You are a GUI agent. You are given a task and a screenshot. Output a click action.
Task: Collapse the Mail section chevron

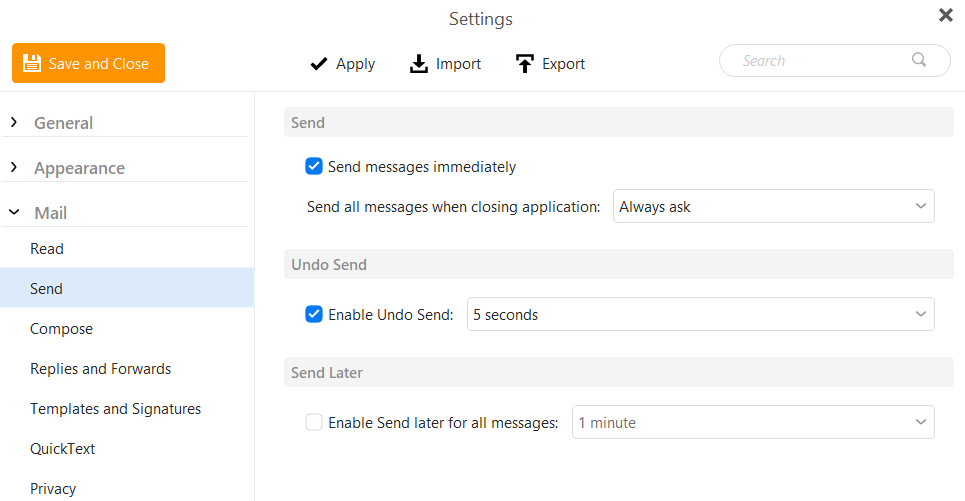[x=14, y=212]
